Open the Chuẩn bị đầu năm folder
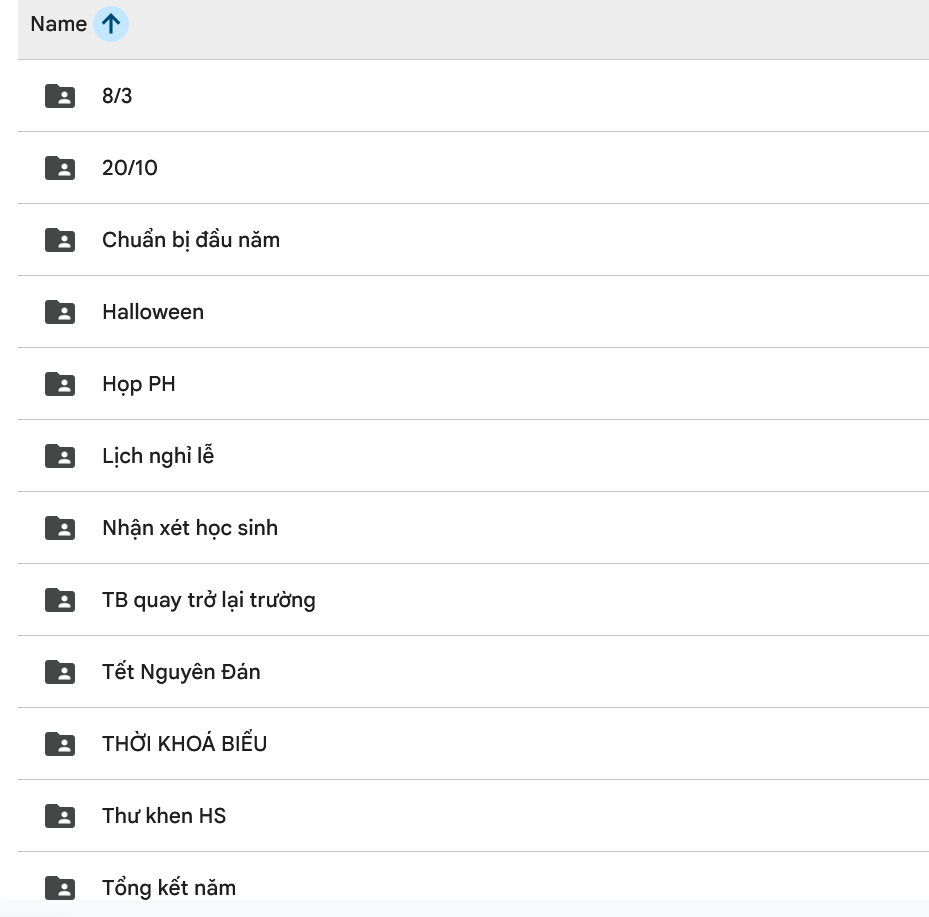This screenshot has width=929, height=917. [x=190, y=240]
